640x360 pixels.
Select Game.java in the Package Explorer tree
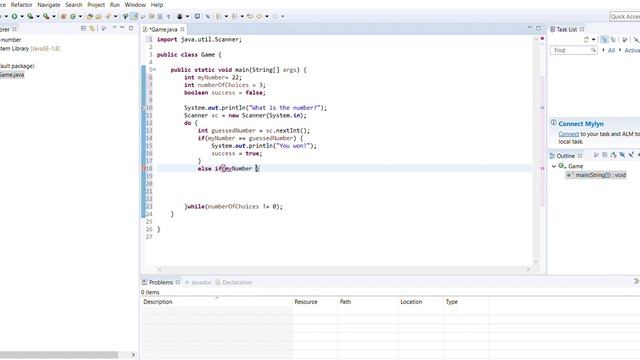[x=11, y=75]
